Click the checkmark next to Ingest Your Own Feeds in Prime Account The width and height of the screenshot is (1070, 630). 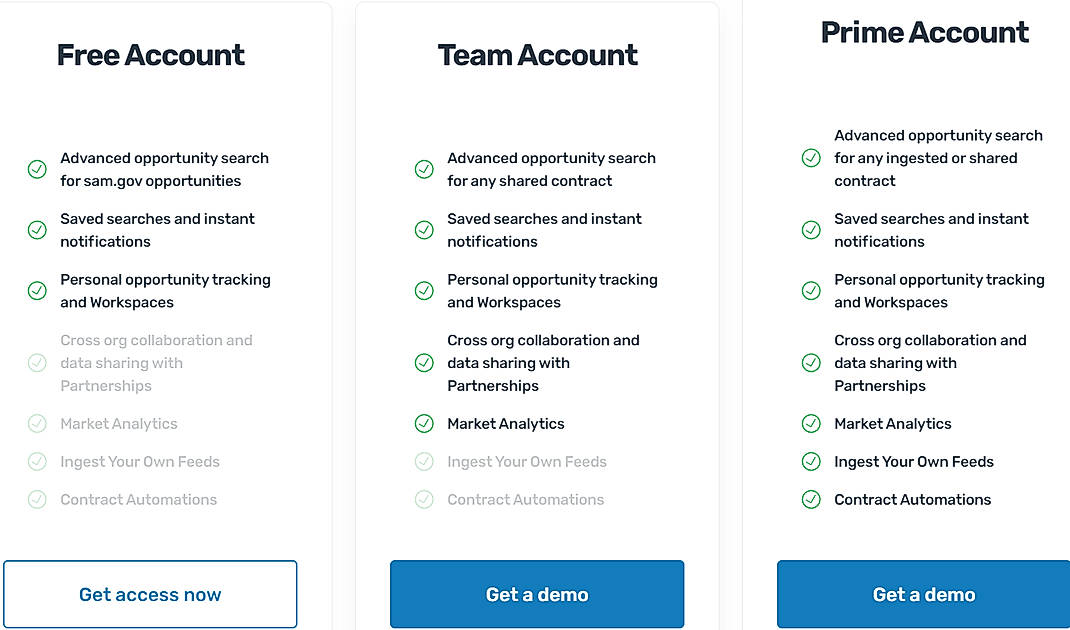coord(811,461)
